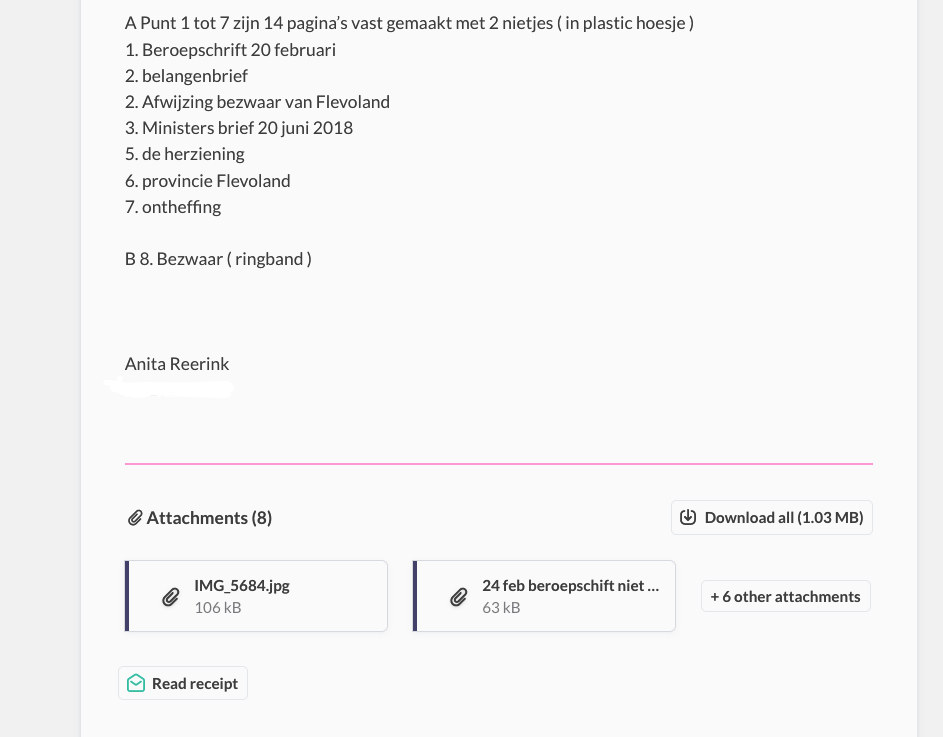Click paperclip icon on 24 feb beroepschift card
943x737 pixels.
click(459, 597)
